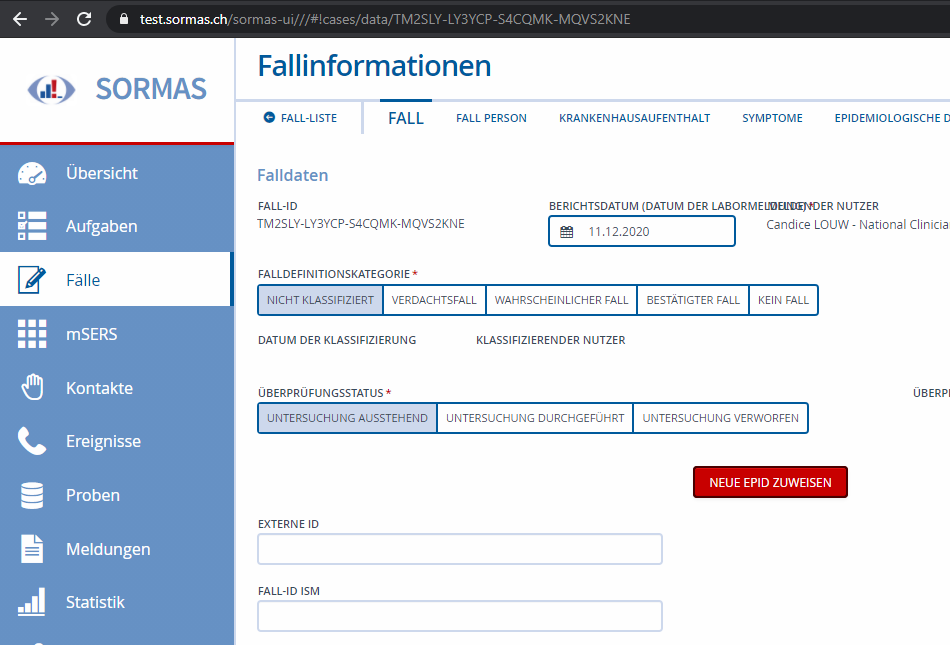Viewport: 950px width, 645px height.
Task: Set status to Untersuchung Ausstehend
Action: (x=347, y=418)
